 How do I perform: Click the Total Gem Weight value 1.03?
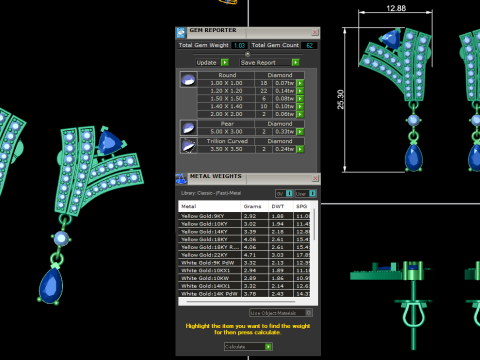239,45
